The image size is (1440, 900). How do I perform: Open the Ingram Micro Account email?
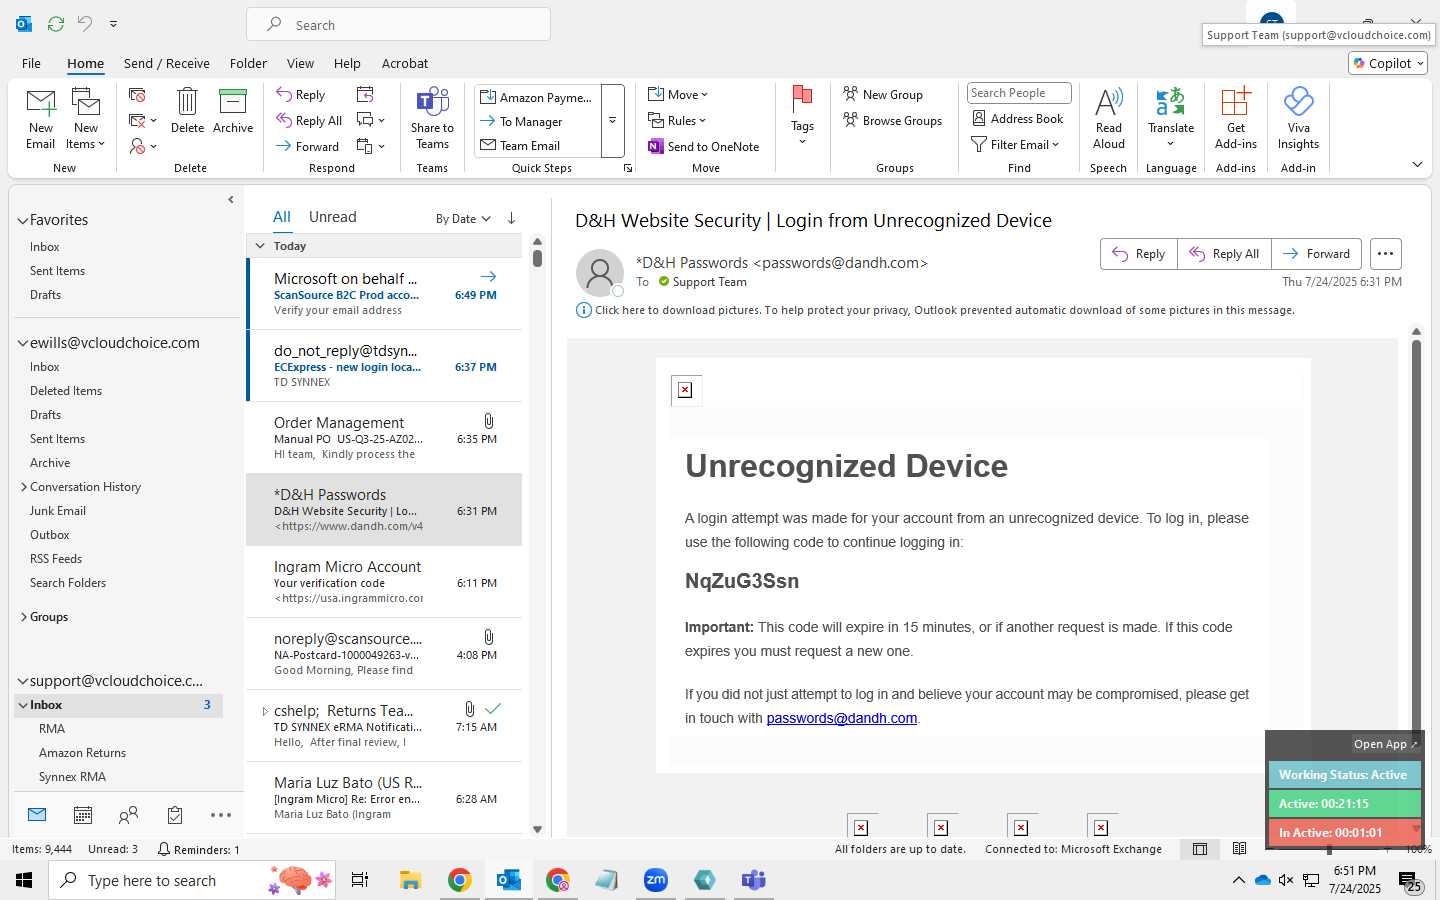384,582
